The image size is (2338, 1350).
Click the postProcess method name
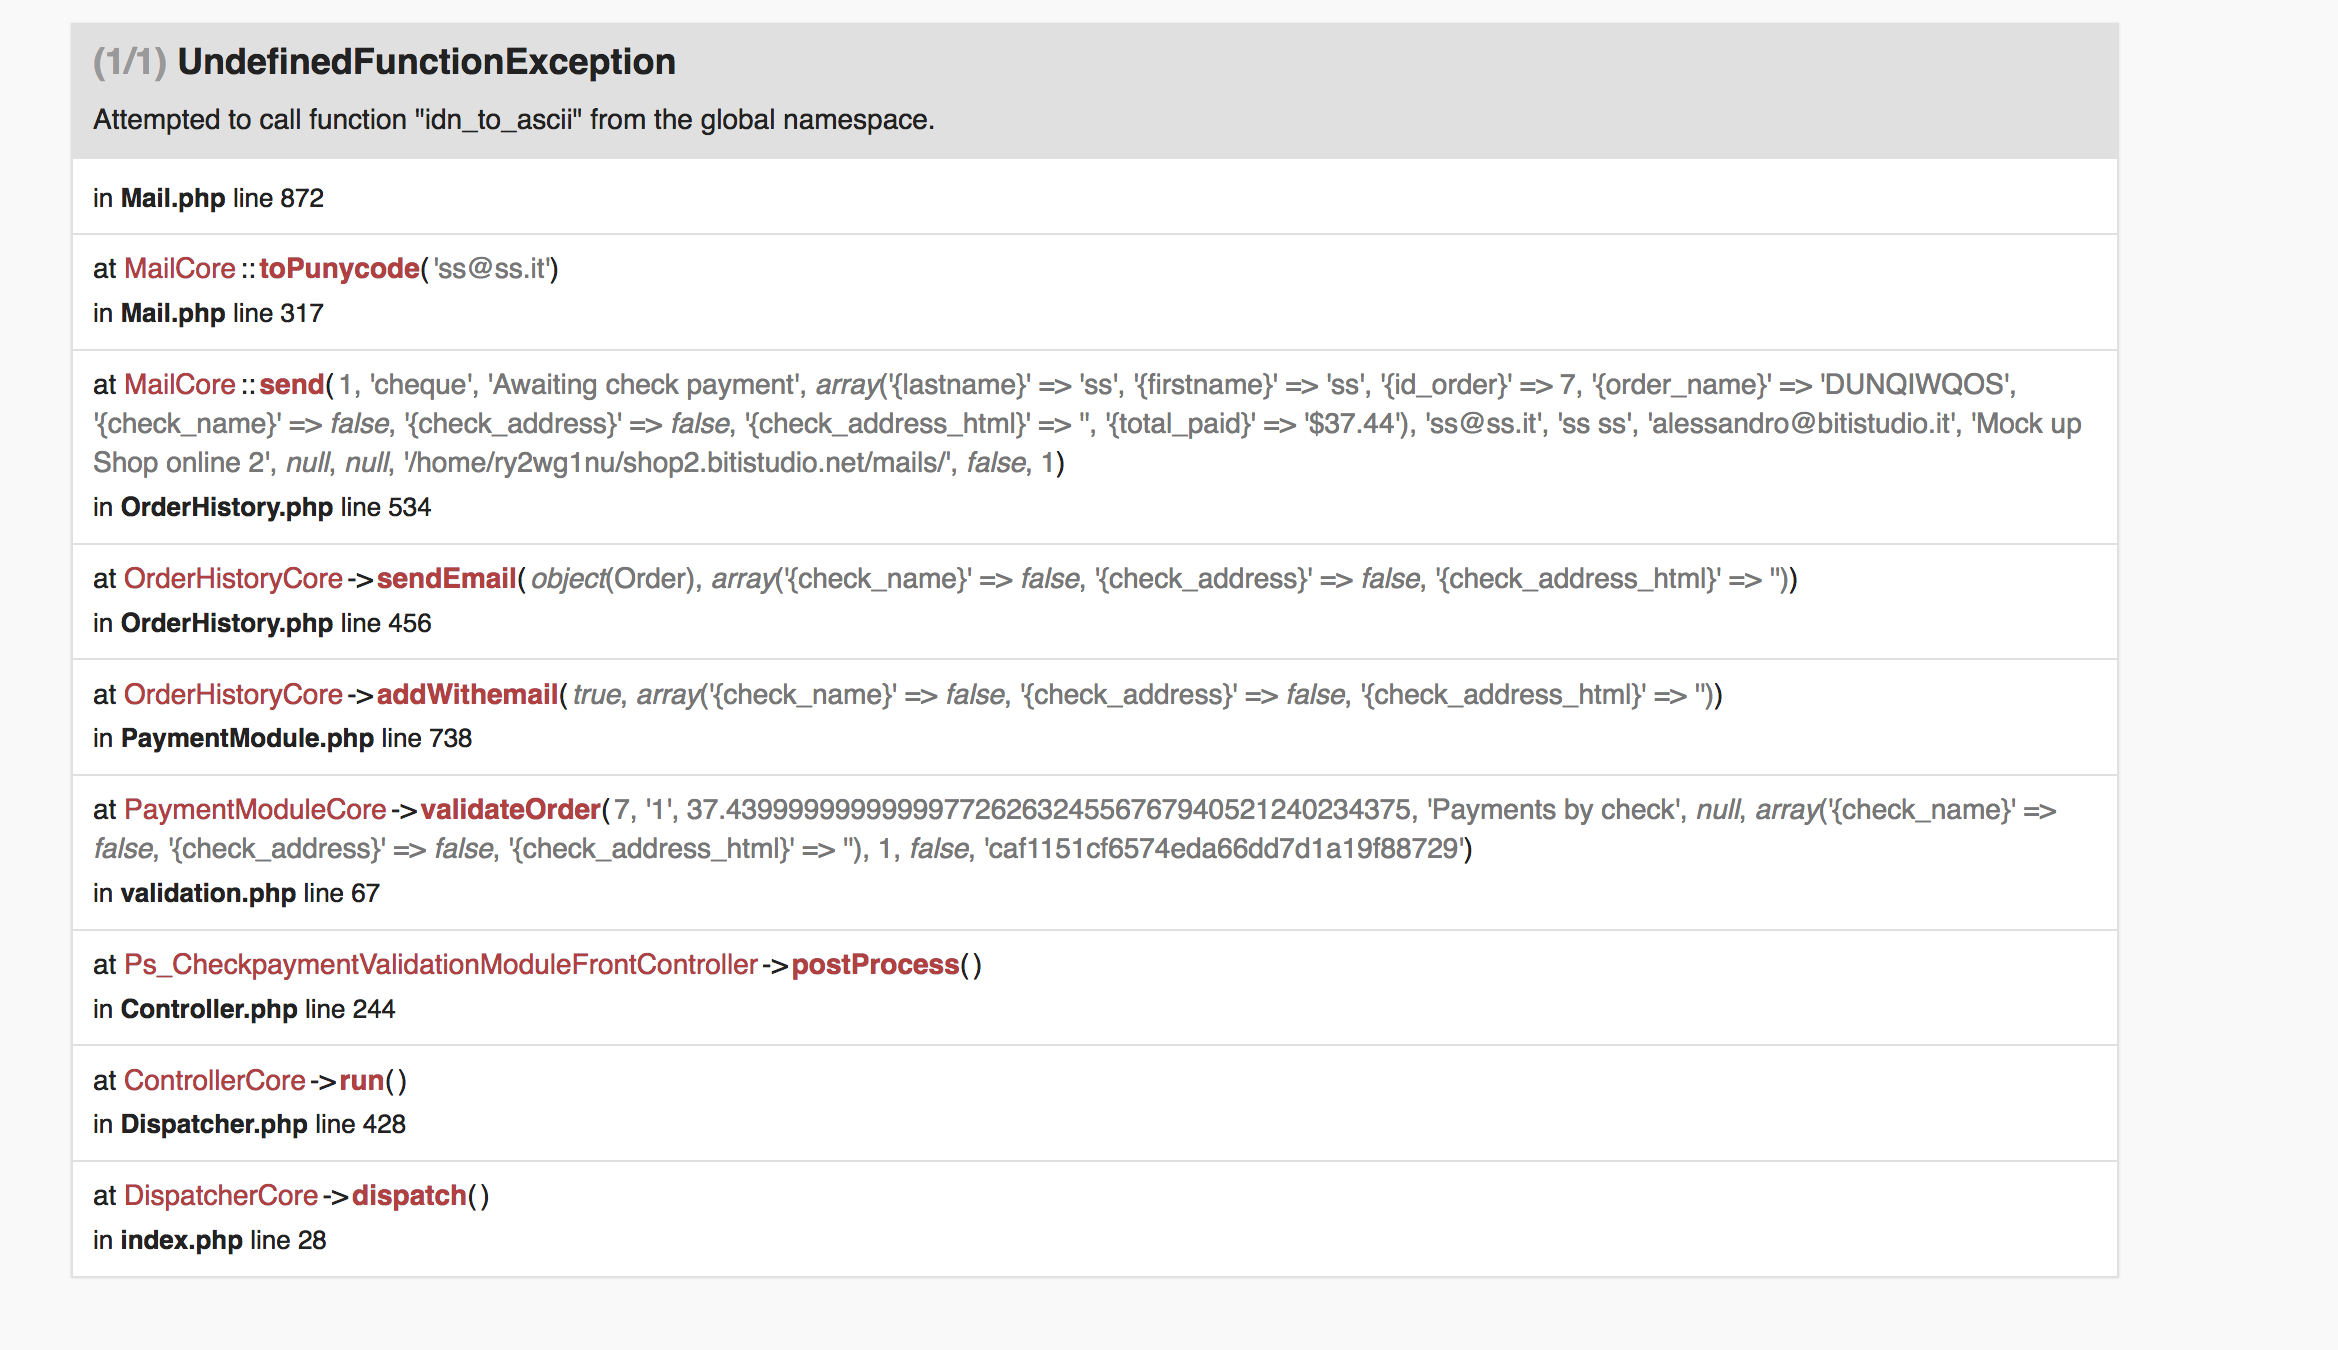click(875, 965)
